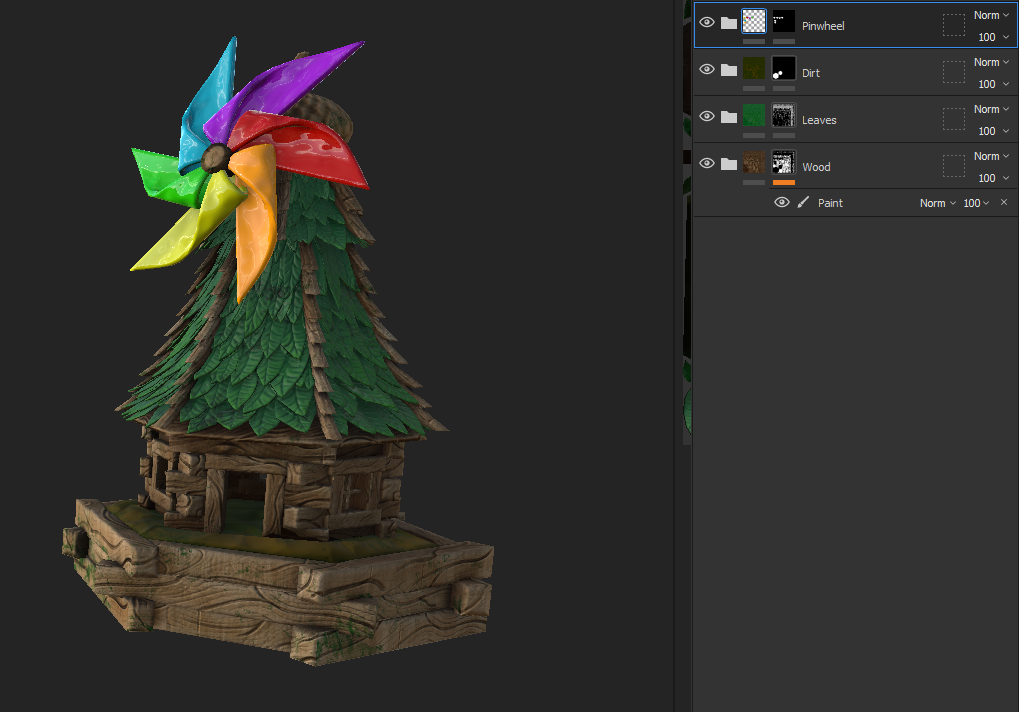Click the Pinwheel layer folder icon

click(729, 22)
